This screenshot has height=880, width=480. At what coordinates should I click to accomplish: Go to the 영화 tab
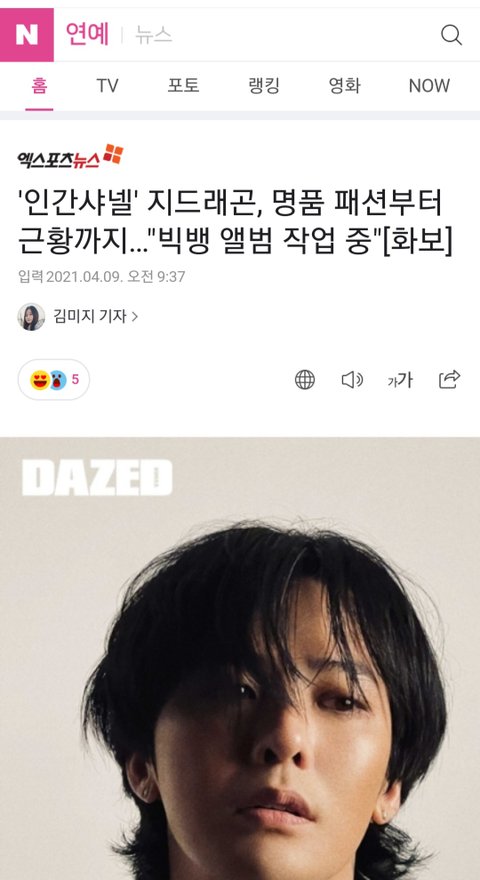click(344, 86)
